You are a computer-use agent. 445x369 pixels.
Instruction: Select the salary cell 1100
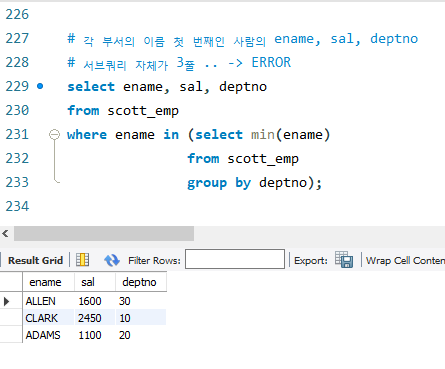(x=95, y=335)
